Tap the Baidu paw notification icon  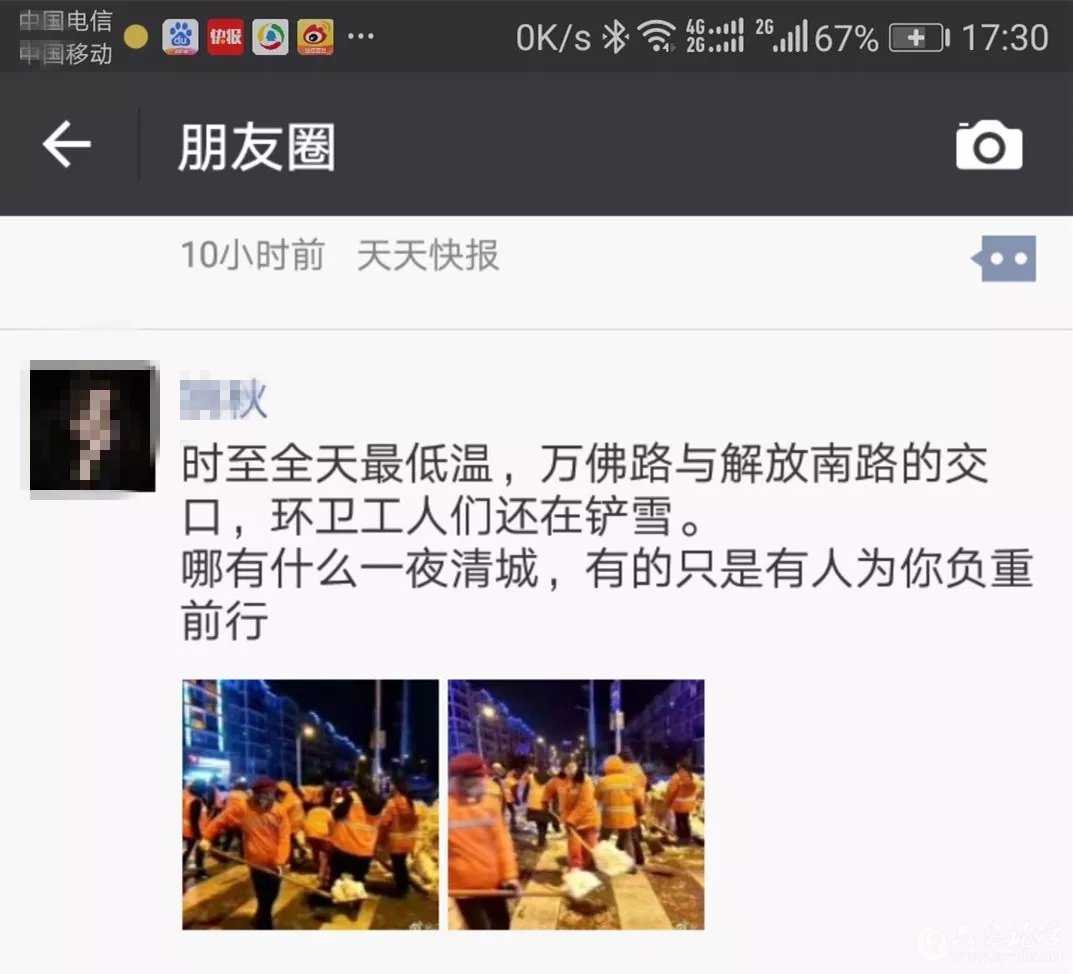tap(181, 37)
